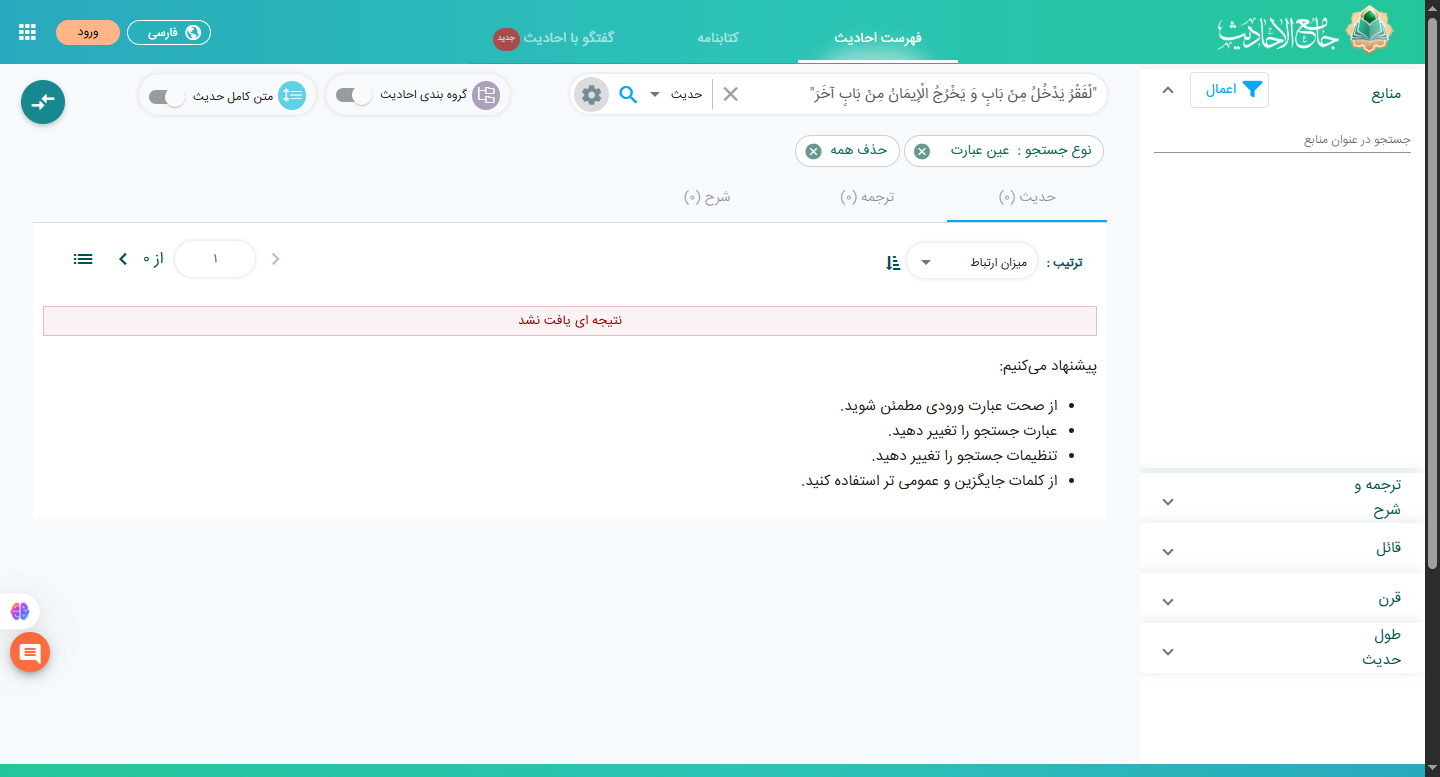1440x777 pixels.
Task: Toggle sort direction icon
Action: pyautogui.click(x=893, y=262)
